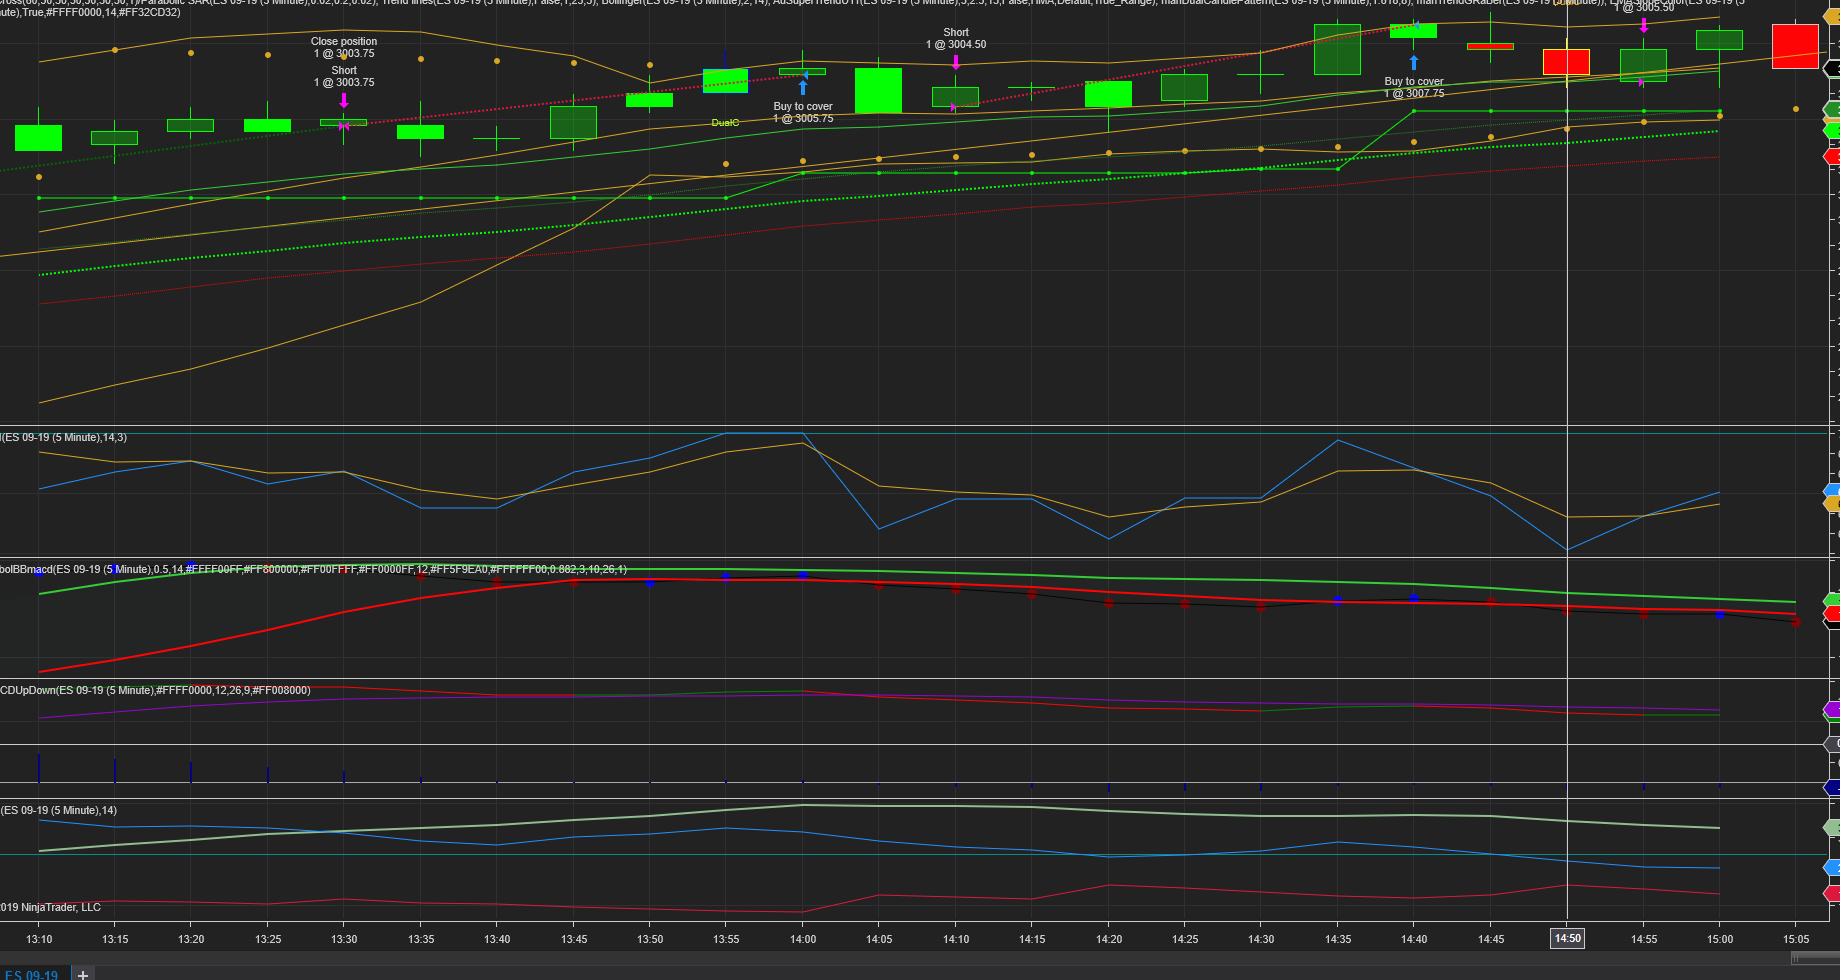
Task: Click the 14:40 time axis label
Action: [1414, 939]
